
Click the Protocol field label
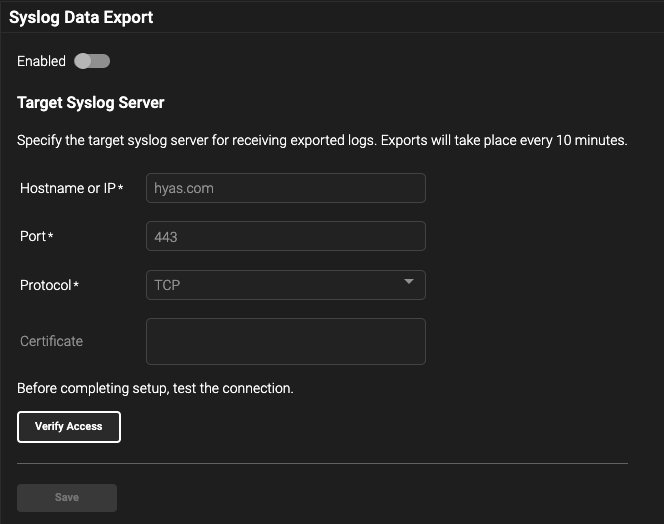click(x=45, y=285)
